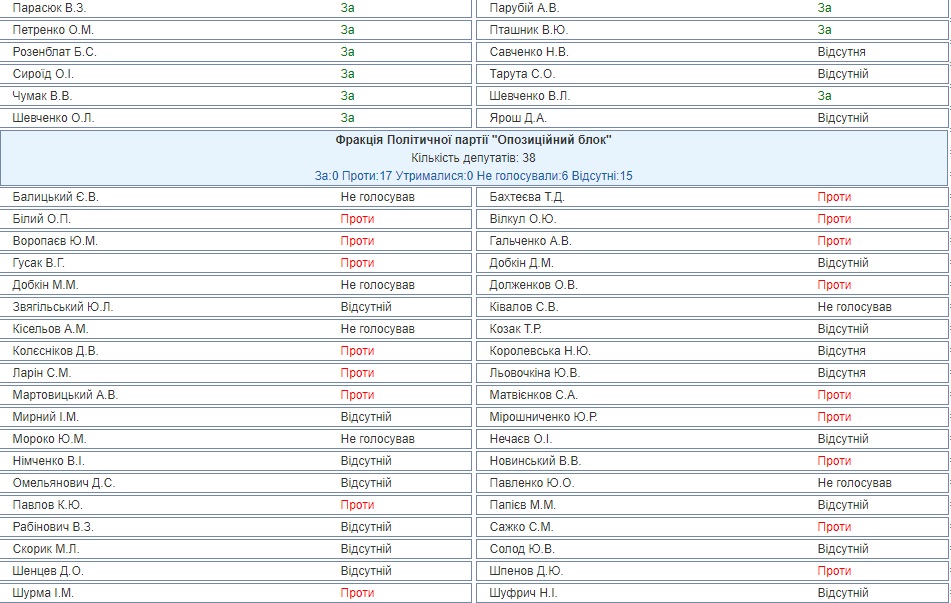The width and height of the screenshot is (951, 603).
Task: Select the Балицький Є.В. row name
Action: [56, 197]
